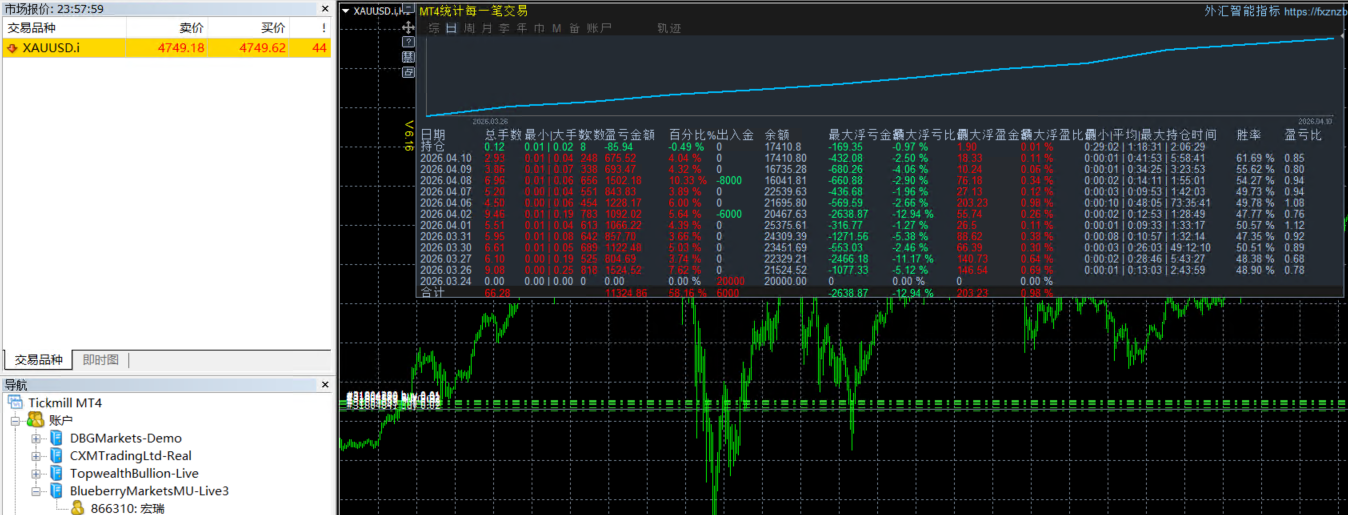Switch to the 即时图 tab
This screenshot has height=515, width=1348.
pyautogui.click(x=100, y=360)
